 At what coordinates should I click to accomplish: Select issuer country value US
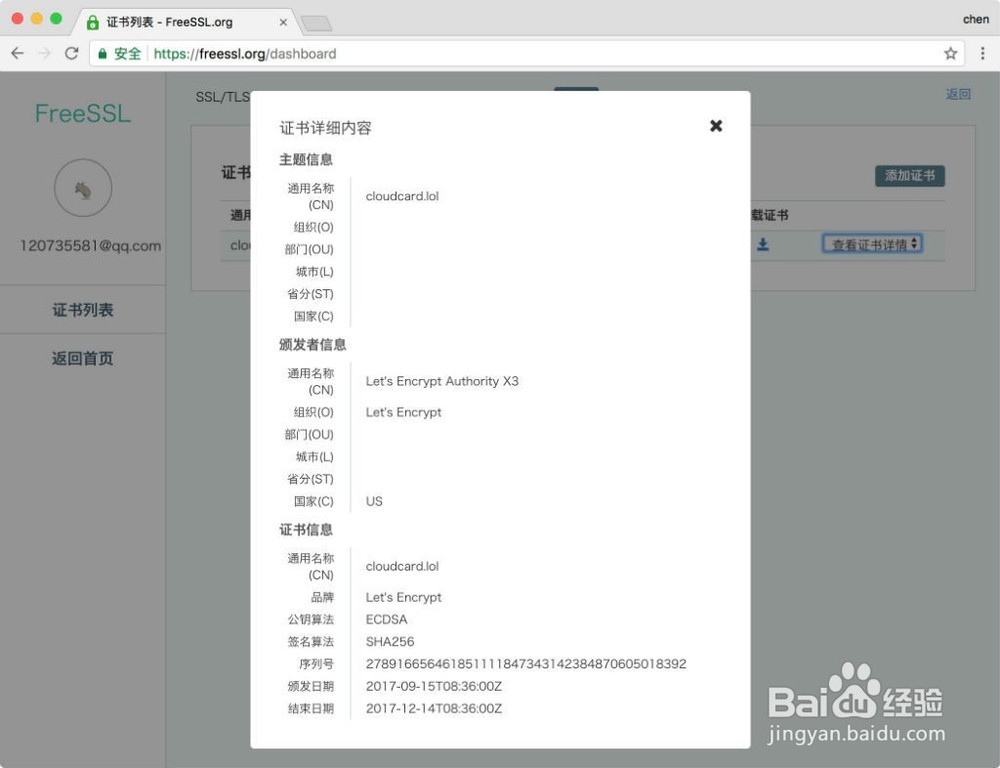(374, 501)
